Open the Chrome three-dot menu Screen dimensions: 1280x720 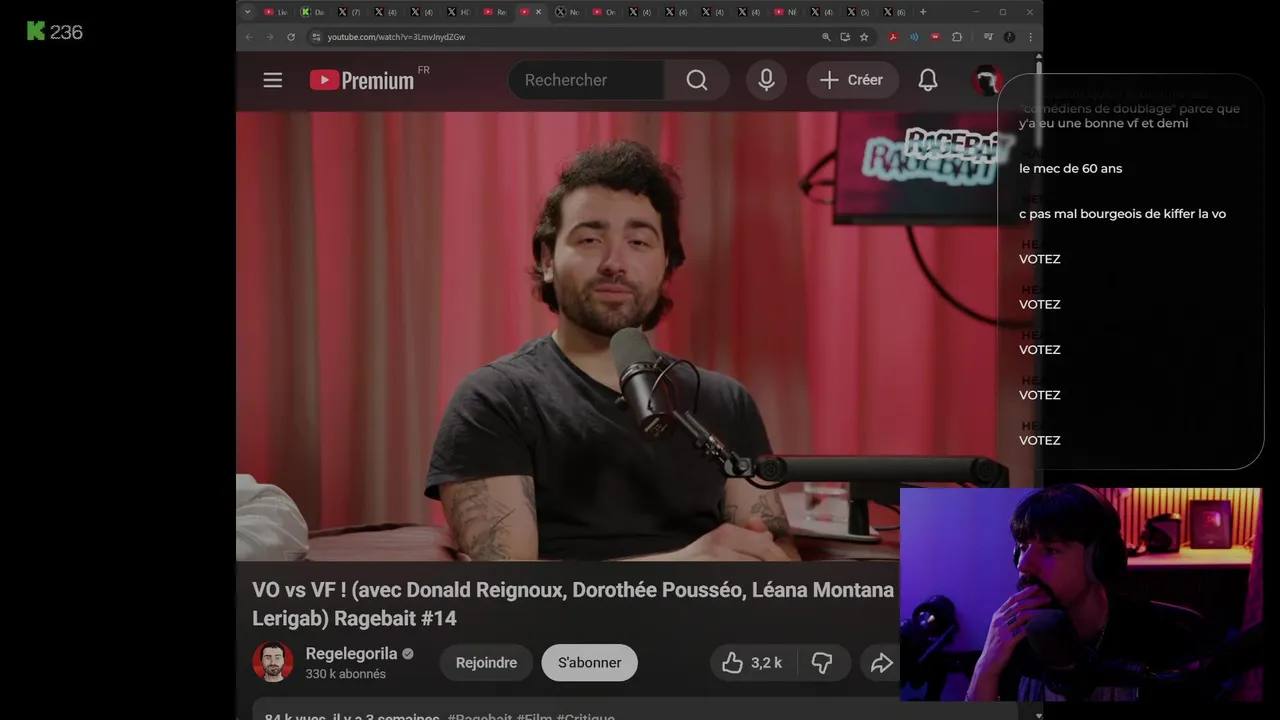(1030, 37)
